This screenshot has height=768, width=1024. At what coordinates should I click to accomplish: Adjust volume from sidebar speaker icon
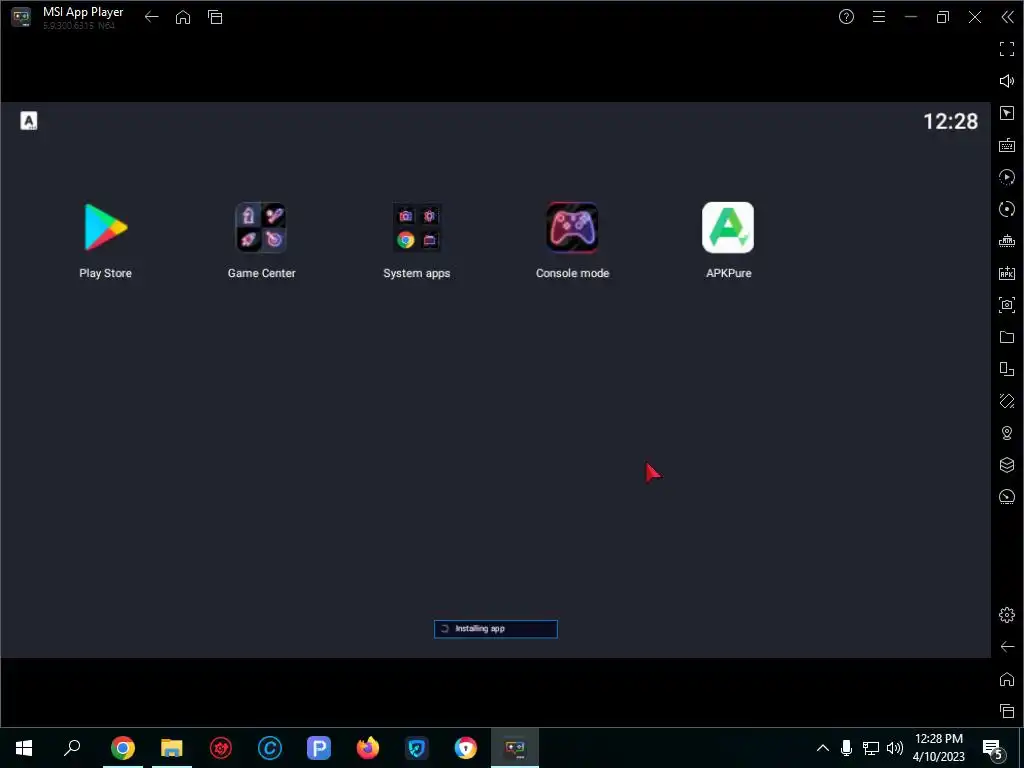coord(1007,81)
